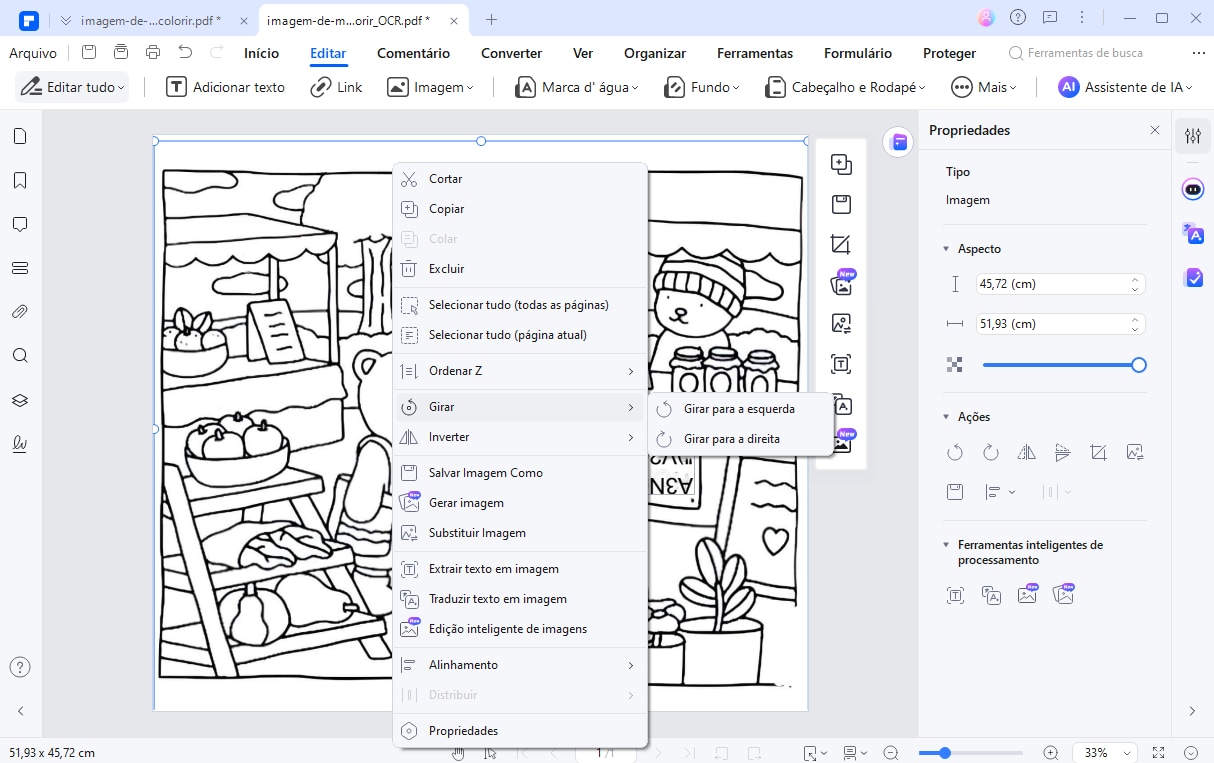Click the height field 45,72 (cm)
The image size is (1214, 763).
(1059, 284)
